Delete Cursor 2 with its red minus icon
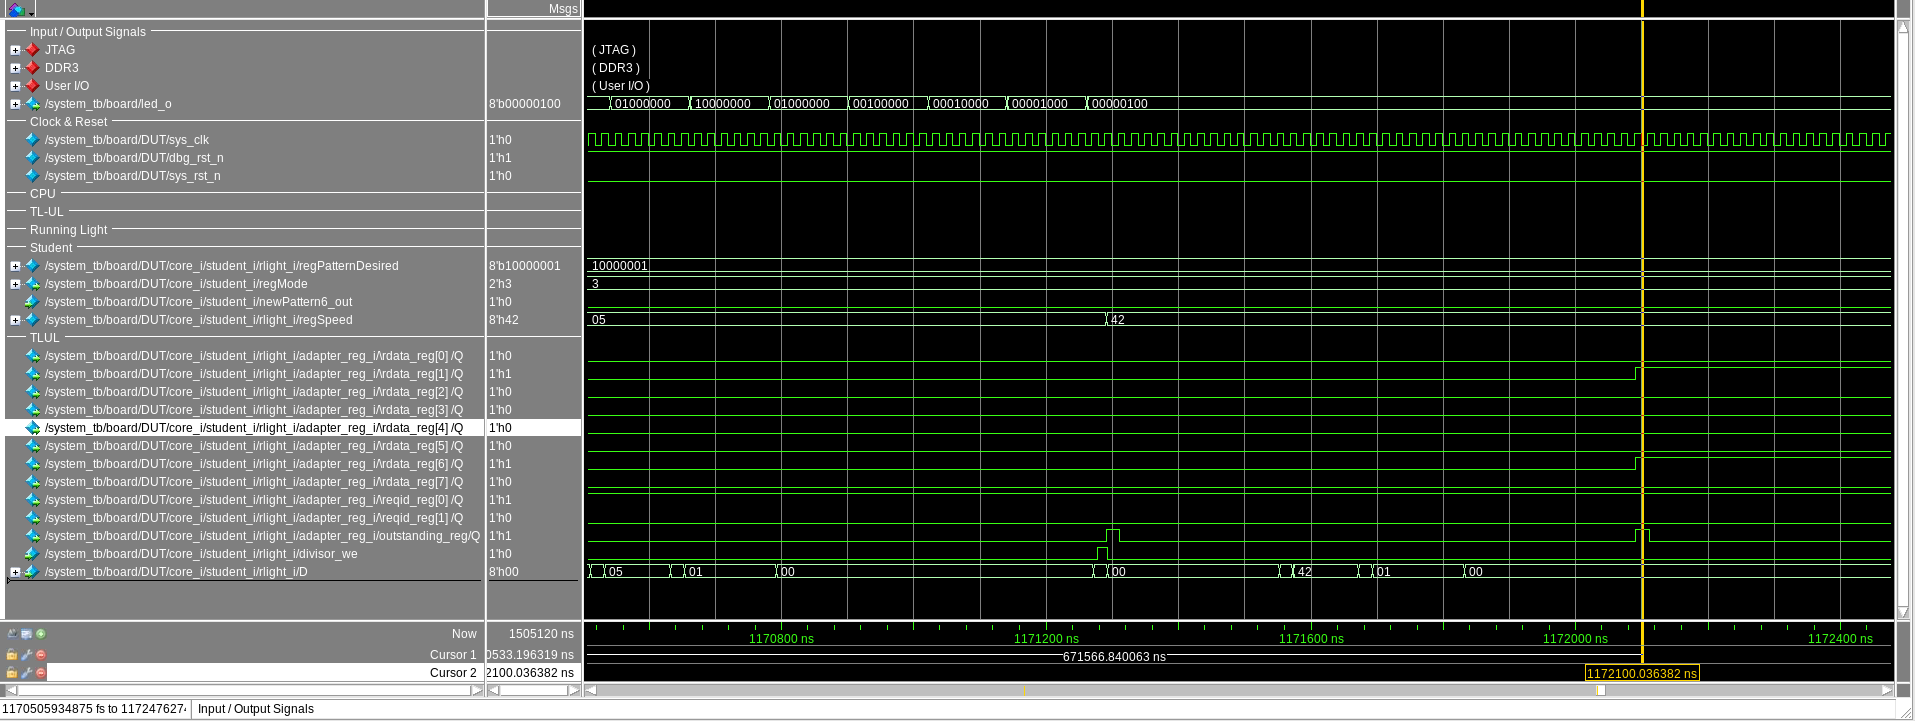This screenshot has height=721, width=1915. pyautogui.click(x=41, y=673)
